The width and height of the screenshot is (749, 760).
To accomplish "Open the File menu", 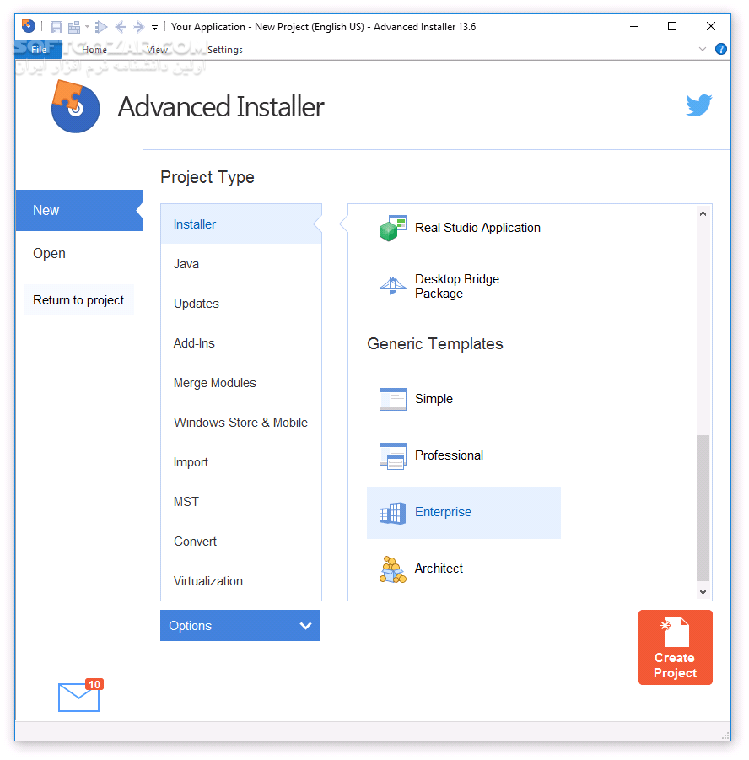I will point(39,49).
